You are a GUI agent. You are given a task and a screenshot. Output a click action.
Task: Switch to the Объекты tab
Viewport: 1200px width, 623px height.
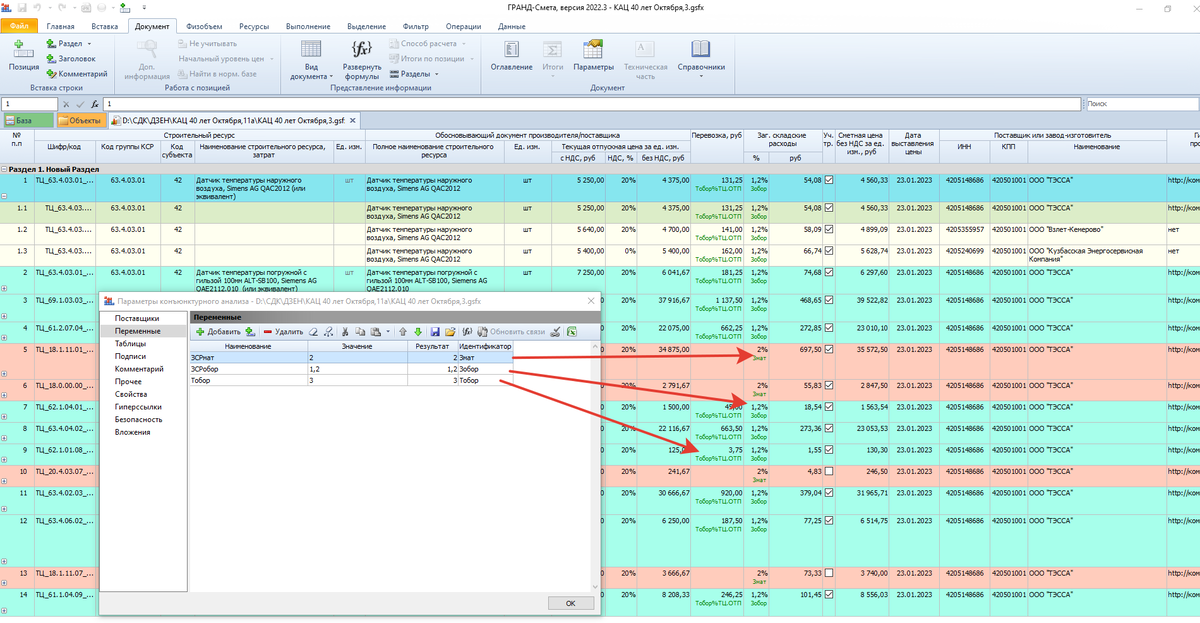(x=80, y=120)
